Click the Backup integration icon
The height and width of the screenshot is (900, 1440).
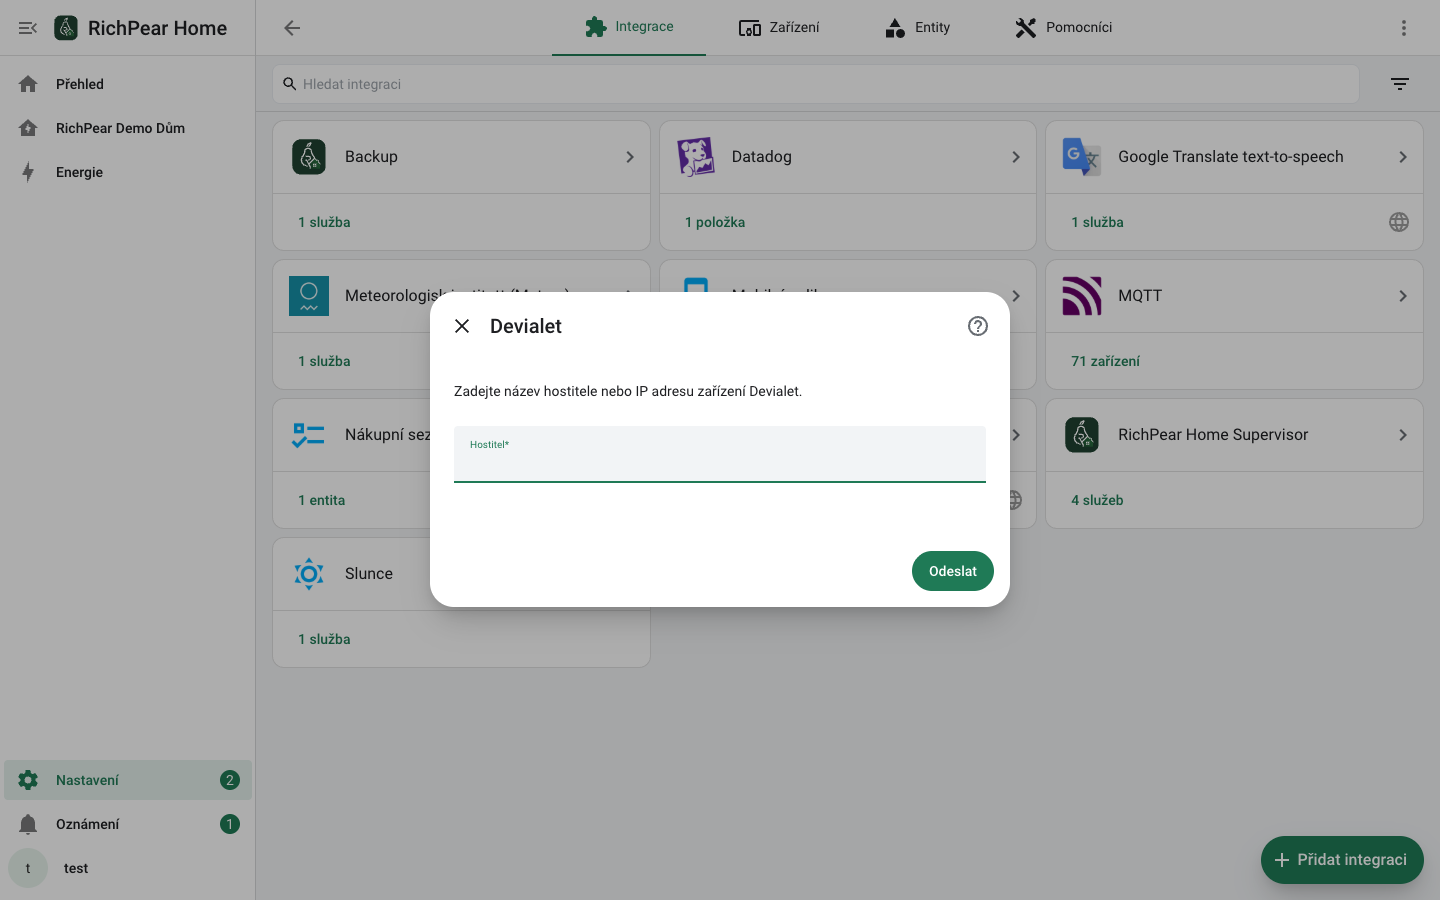tap(309, 157)
